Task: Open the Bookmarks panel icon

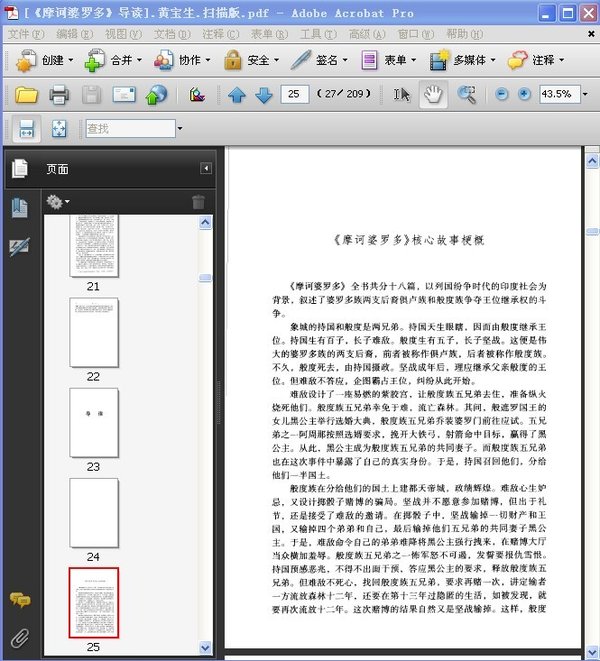Action: point(20,208)
